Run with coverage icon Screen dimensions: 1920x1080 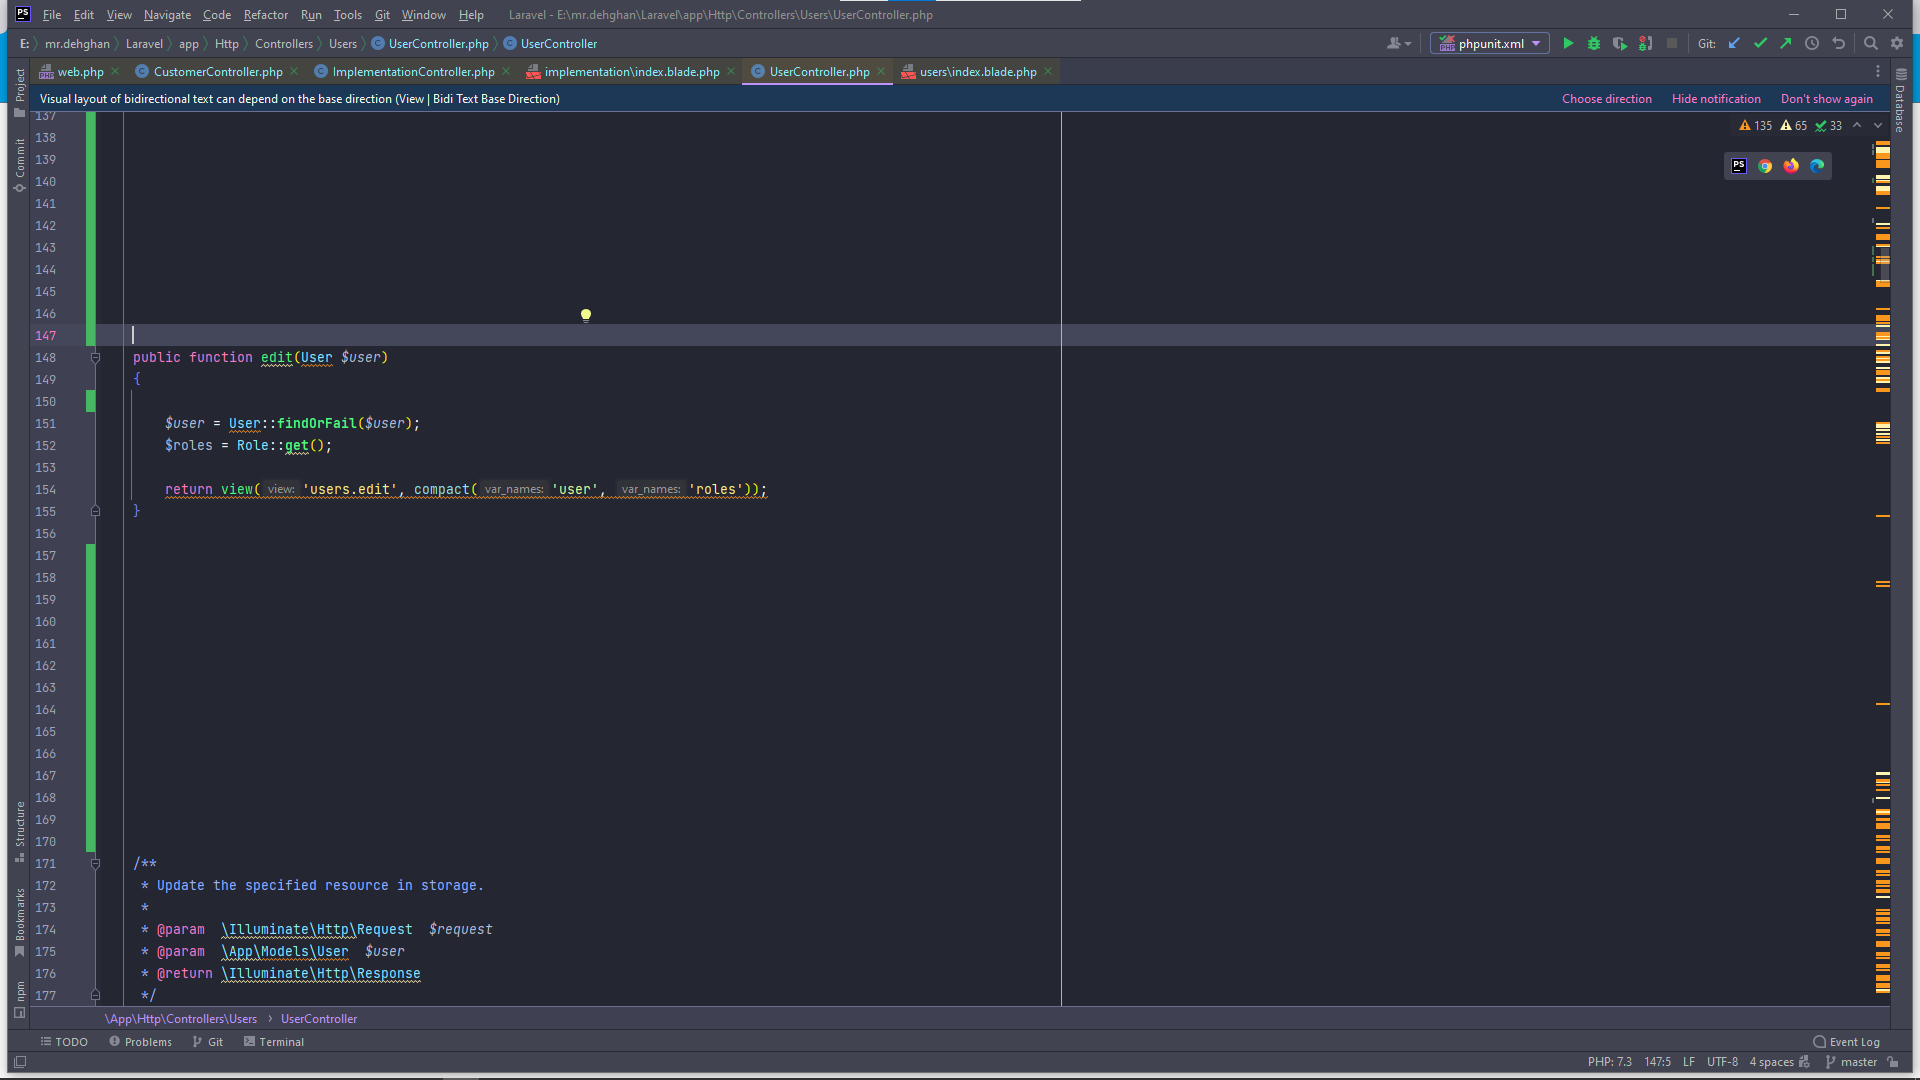point(1620,43)
